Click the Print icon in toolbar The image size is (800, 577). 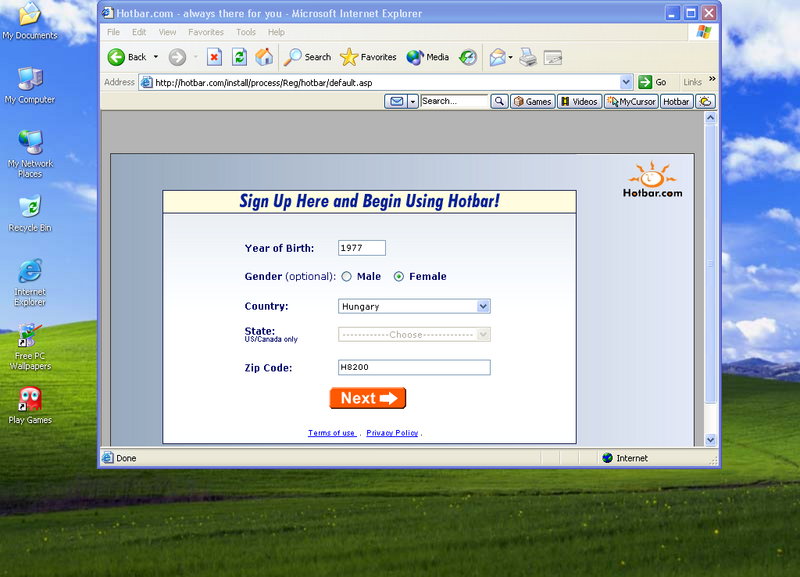point(528,57)
